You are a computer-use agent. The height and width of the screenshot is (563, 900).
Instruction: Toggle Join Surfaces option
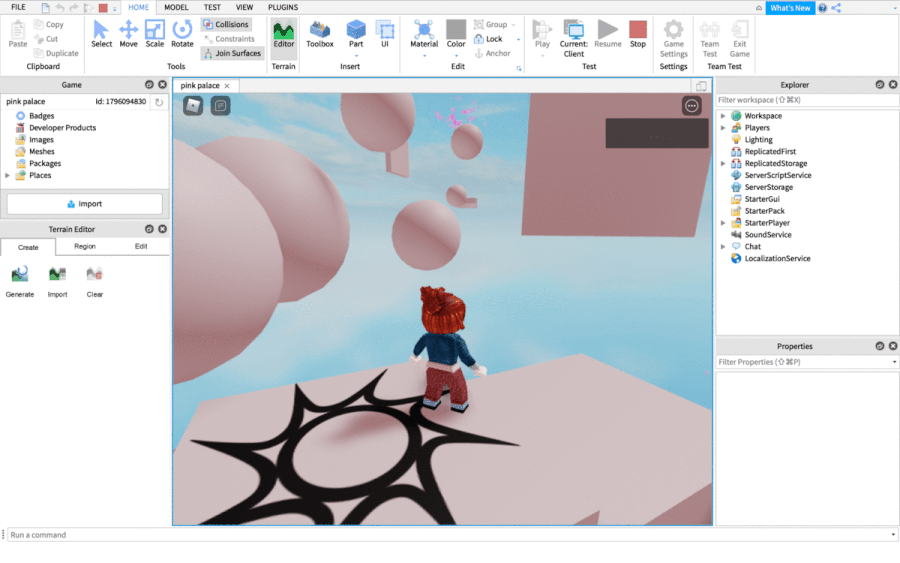232,53
